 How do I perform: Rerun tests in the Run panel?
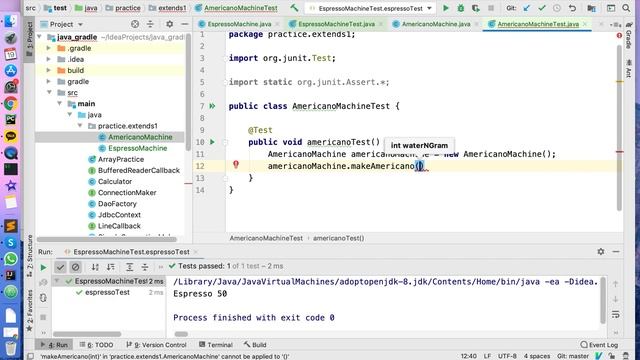(x=43, y=267)
